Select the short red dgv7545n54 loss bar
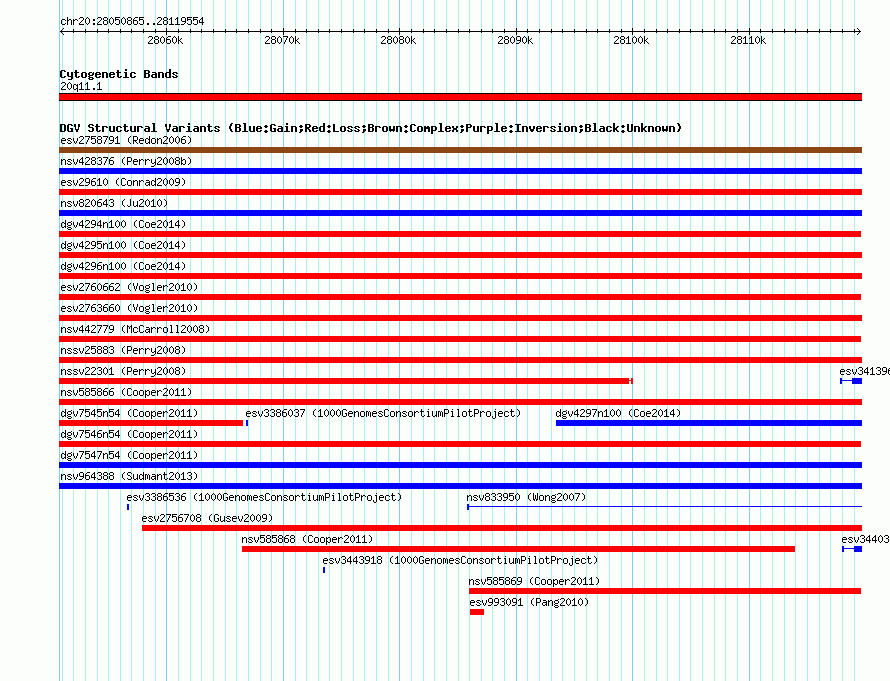This screenshot has width=890, height=681. [x=151, y=423]
